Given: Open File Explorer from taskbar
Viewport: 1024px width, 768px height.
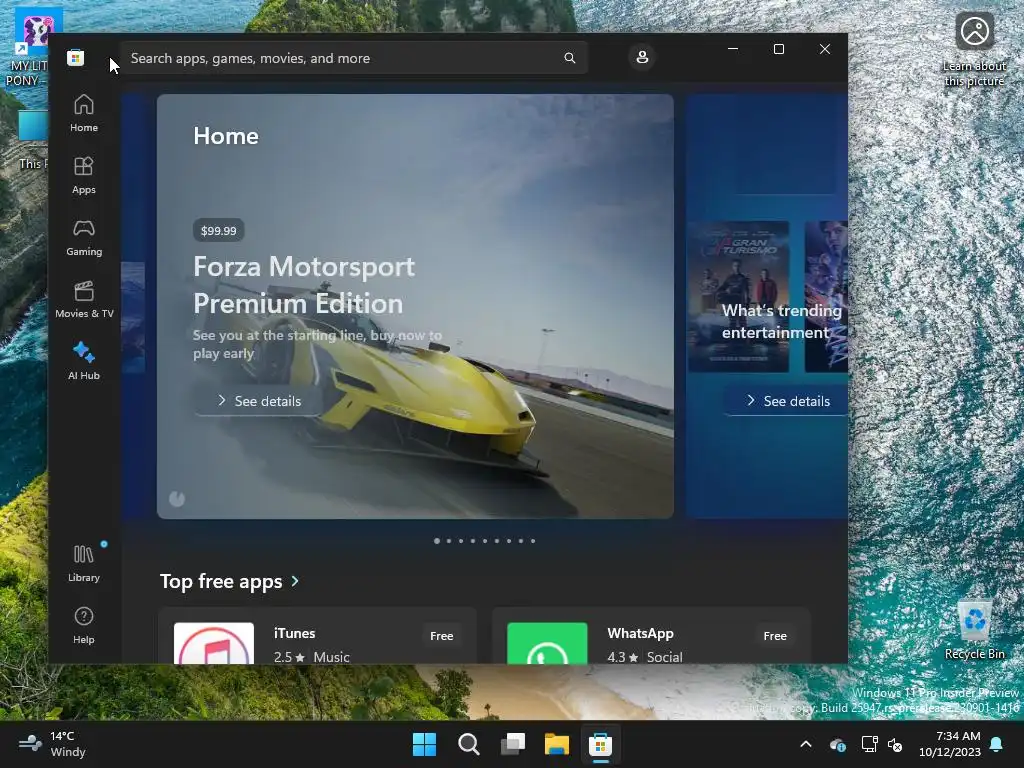Looking at the screenshot, I should click(x=556, y=744).
